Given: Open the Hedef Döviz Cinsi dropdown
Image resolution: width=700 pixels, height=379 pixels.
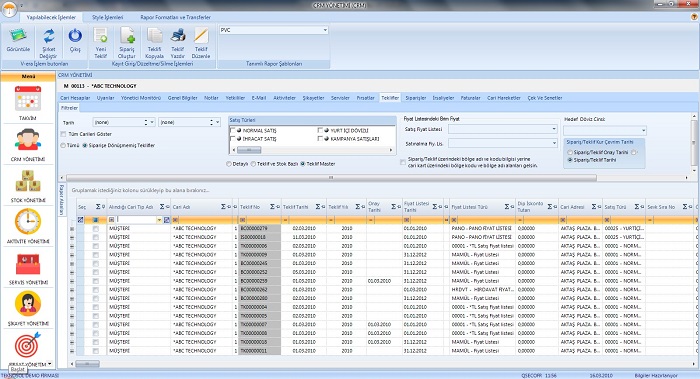Looking at the screenshot, I should pyautogui.click(x=643, y=130).
